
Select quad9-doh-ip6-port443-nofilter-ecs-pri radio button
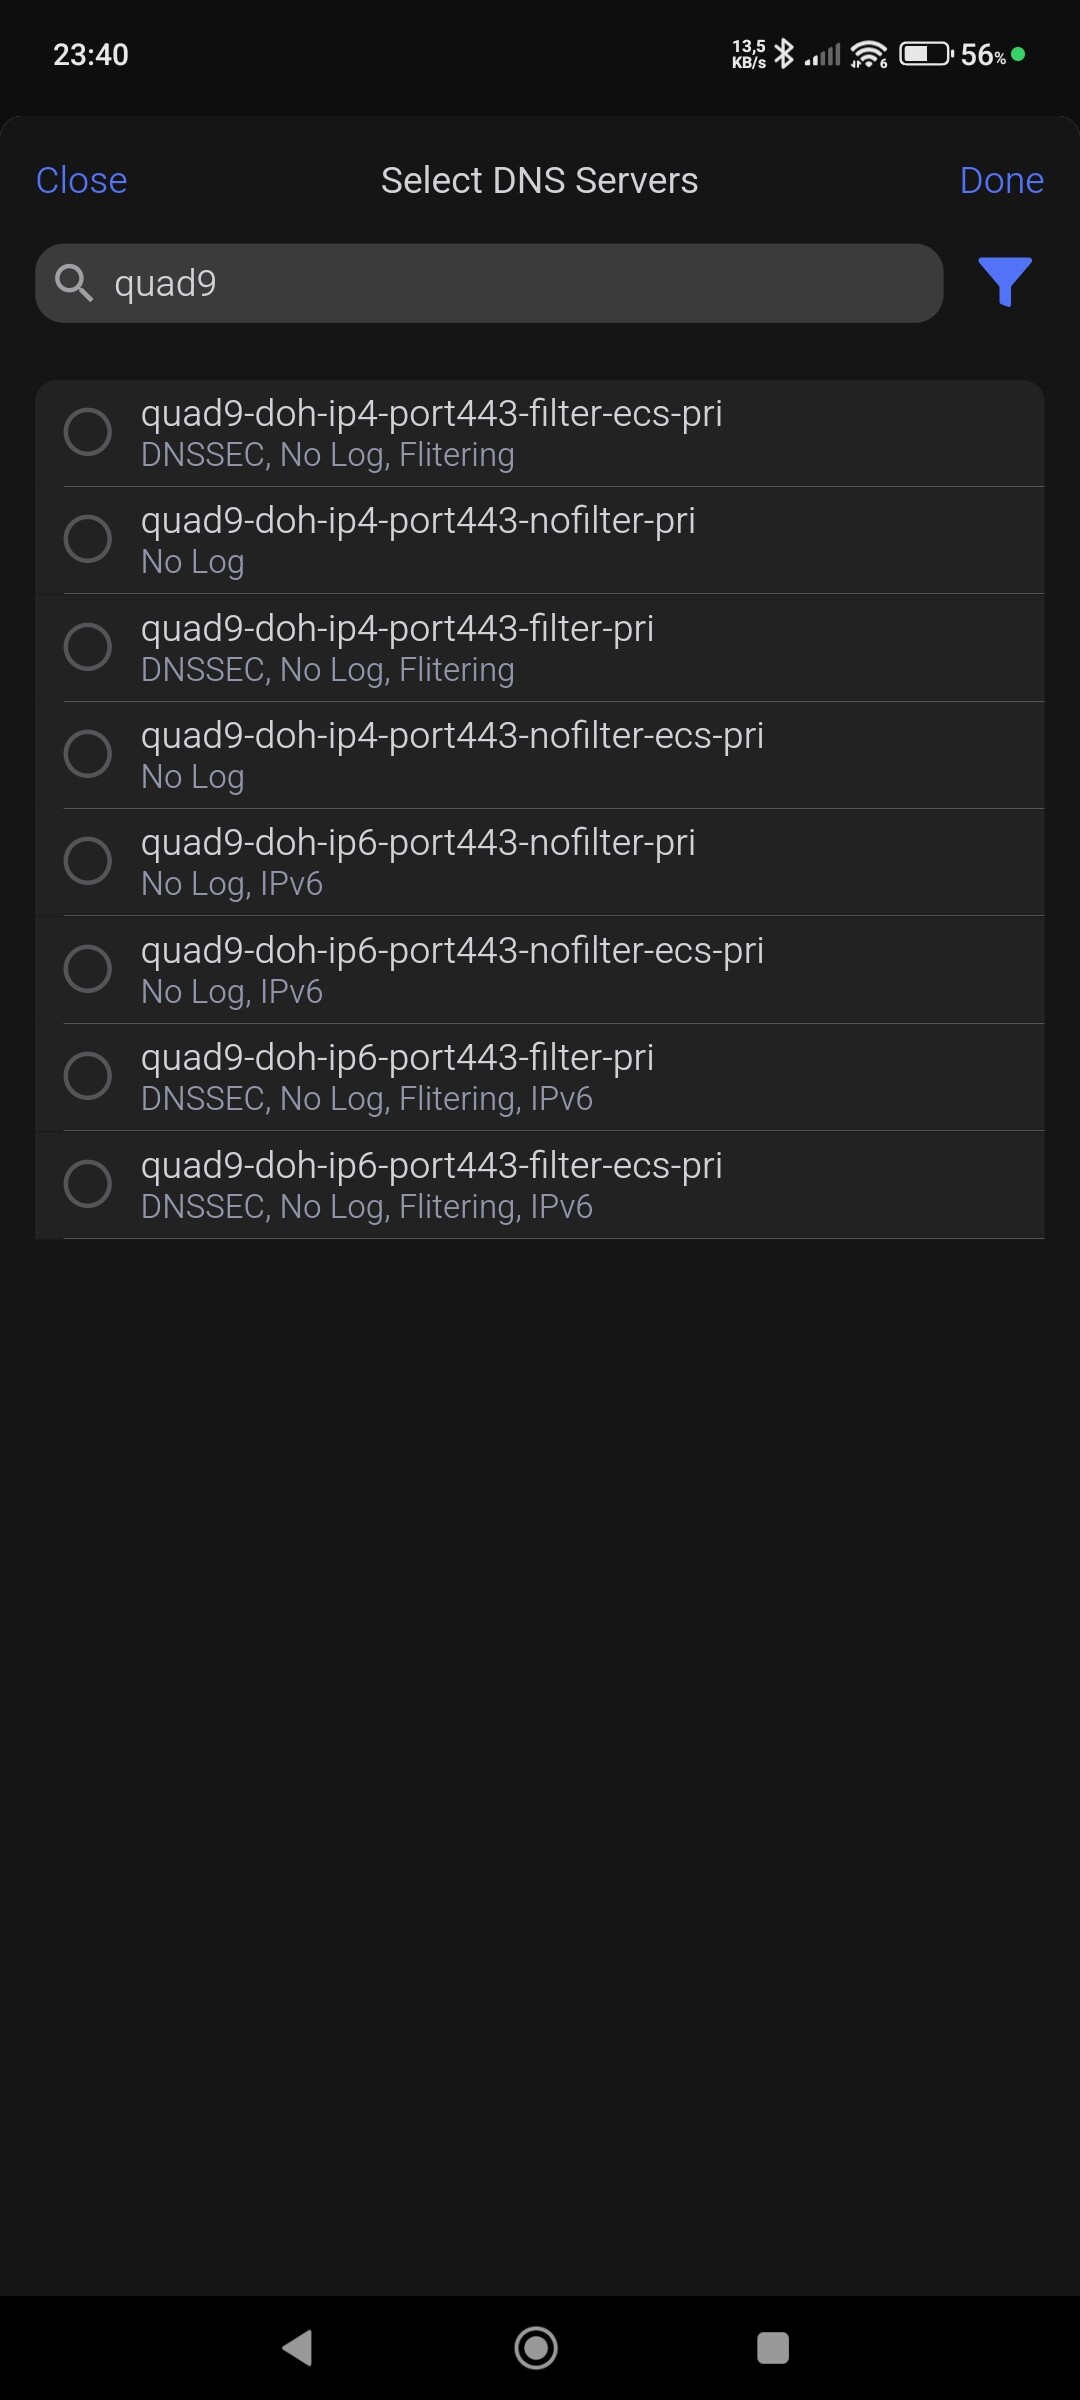[88, 968]
